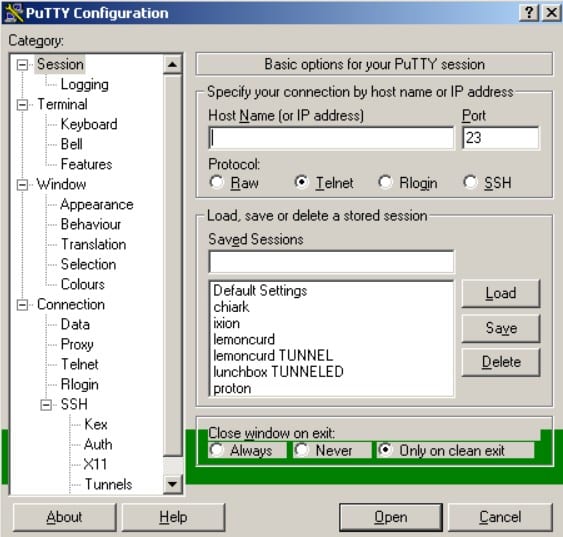Open the Selection settings
The width and height of the screenshot is (563, 537).
point(88,265)
